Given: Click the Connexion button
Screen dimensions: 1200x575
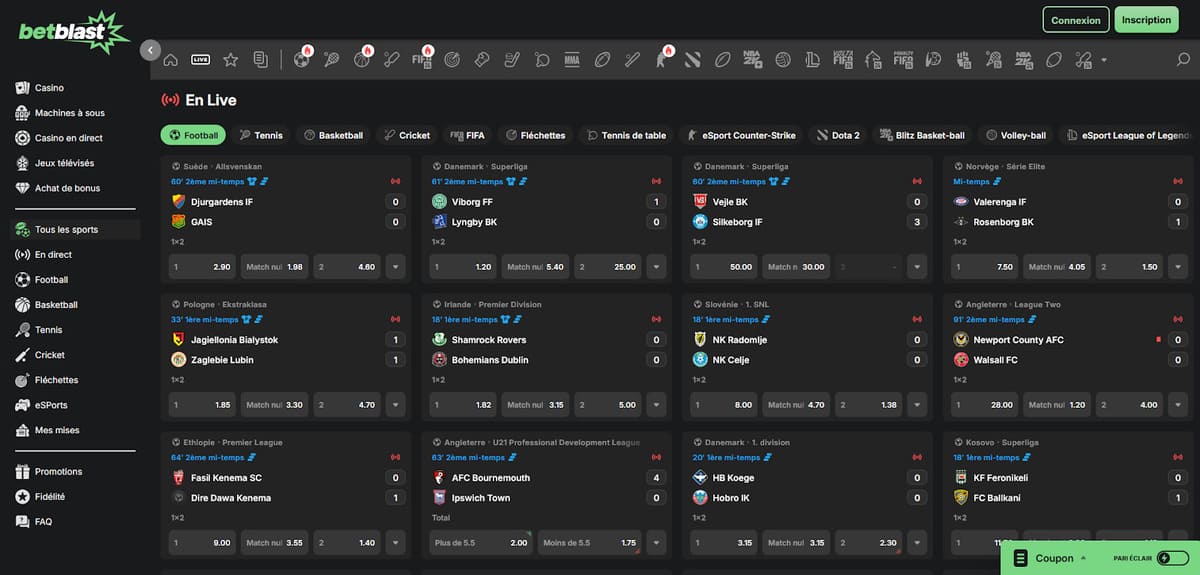Looking at the screenshot, I should [1076, 20].
